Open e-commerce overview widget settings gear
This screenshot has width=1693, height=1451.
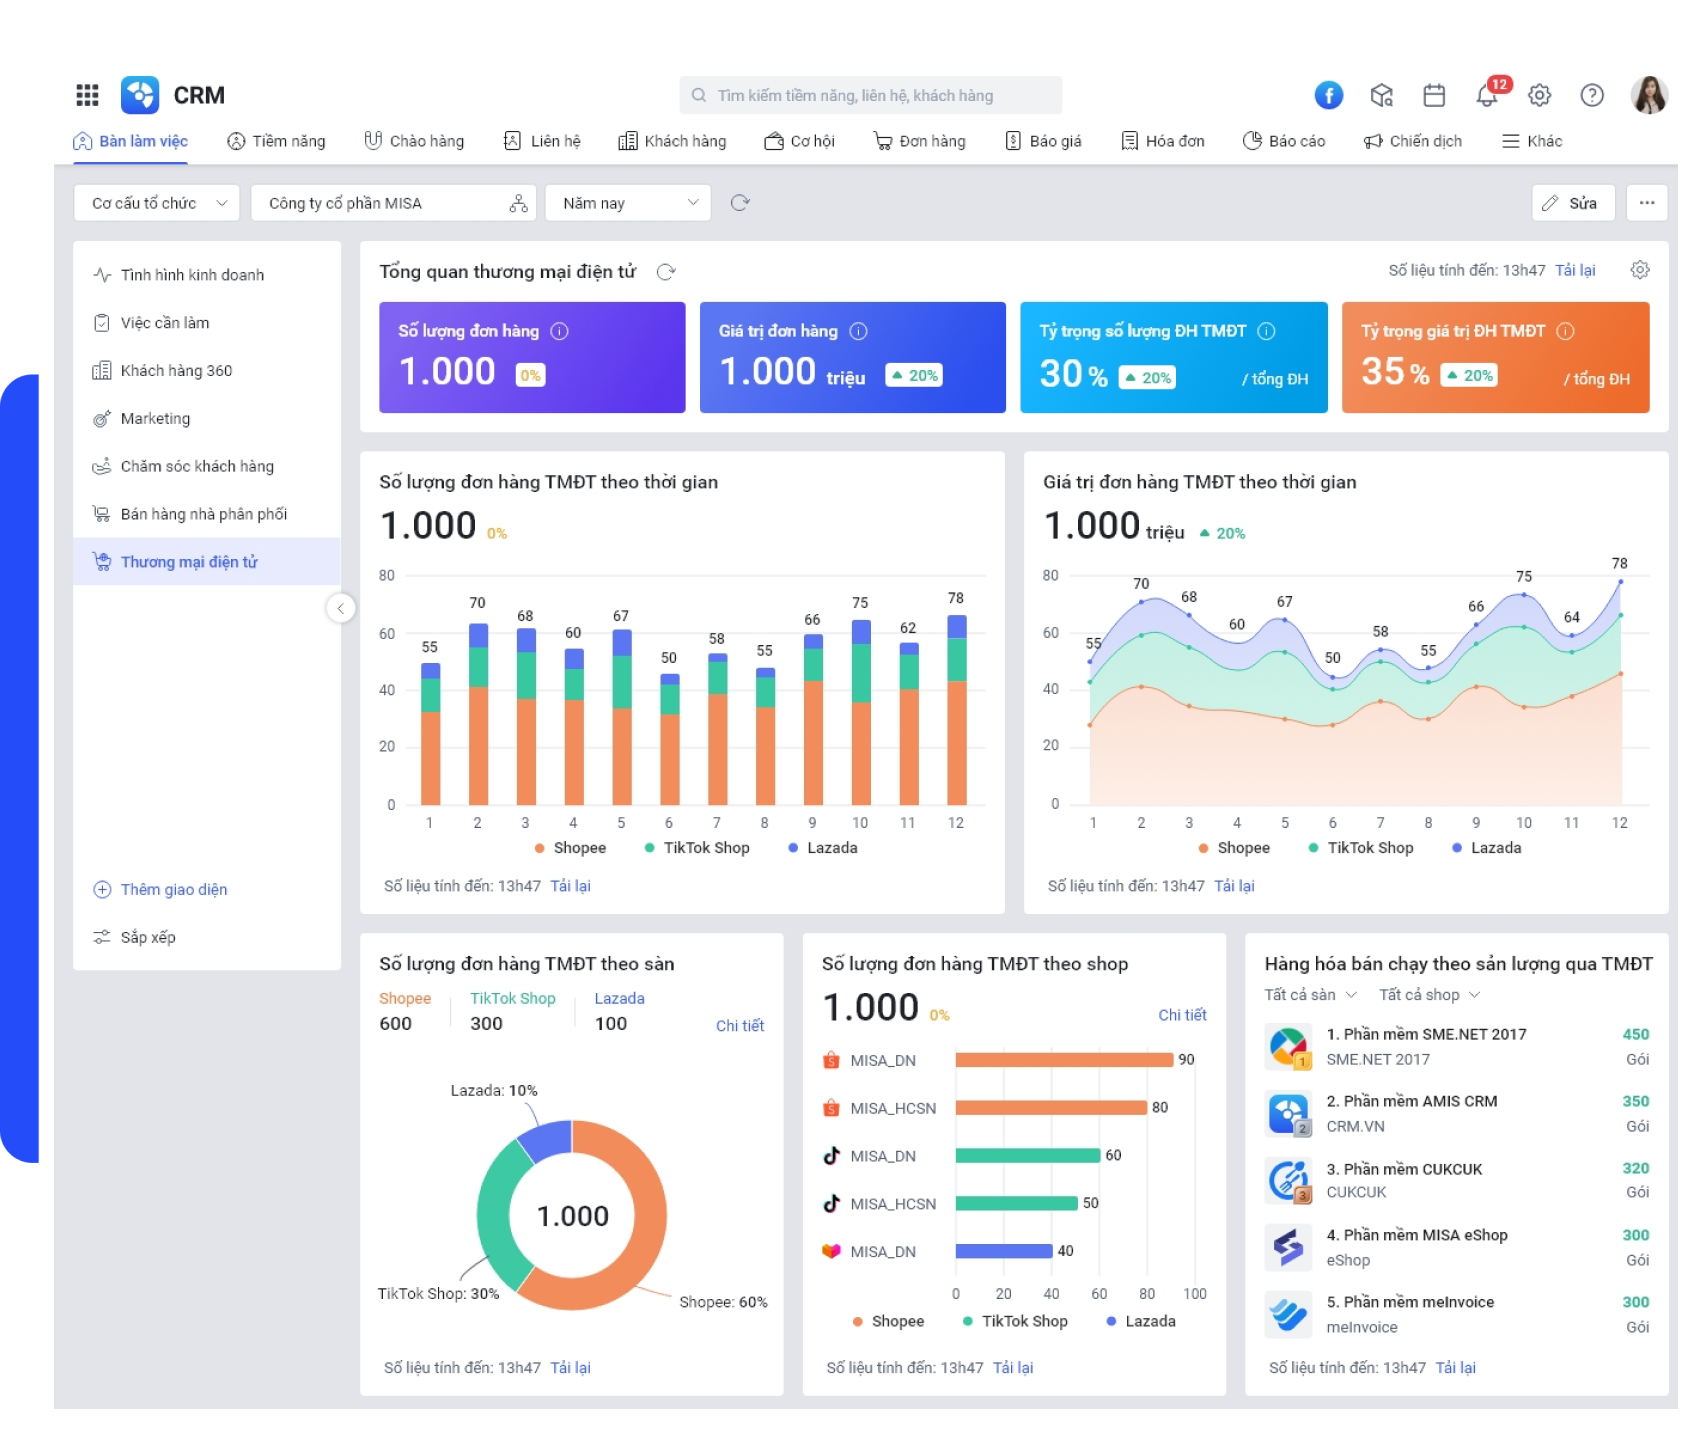(1639, 270)
